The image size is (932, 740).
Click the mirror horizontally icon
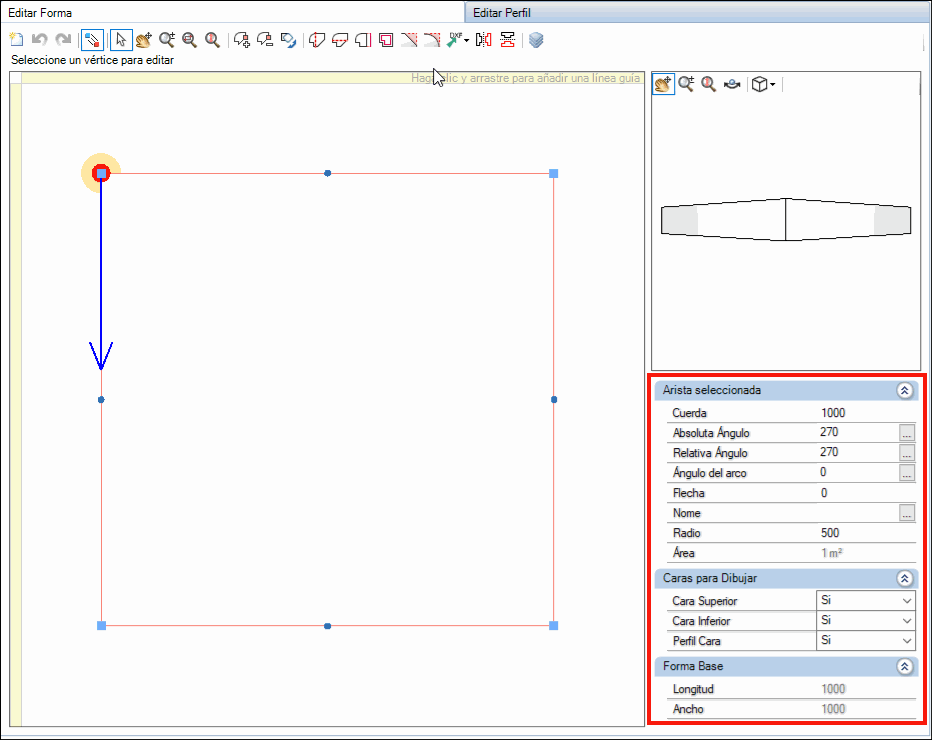pos(484,40)
